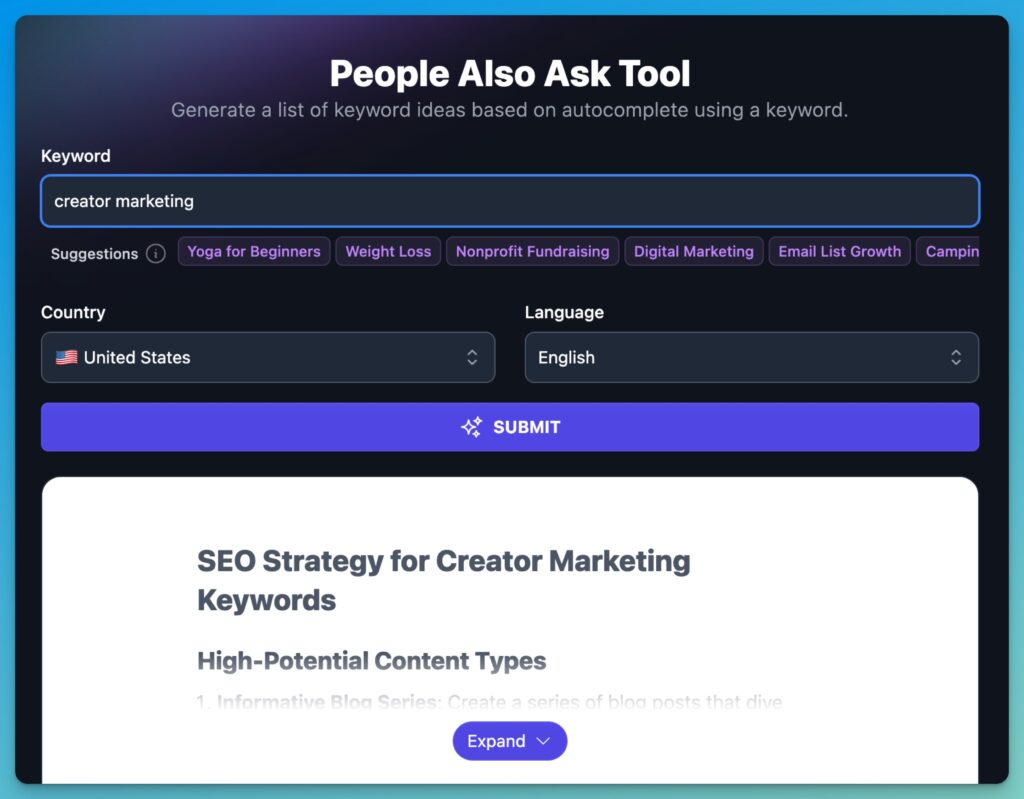Expand the truncated SEO strategy results

coord(510,741)
